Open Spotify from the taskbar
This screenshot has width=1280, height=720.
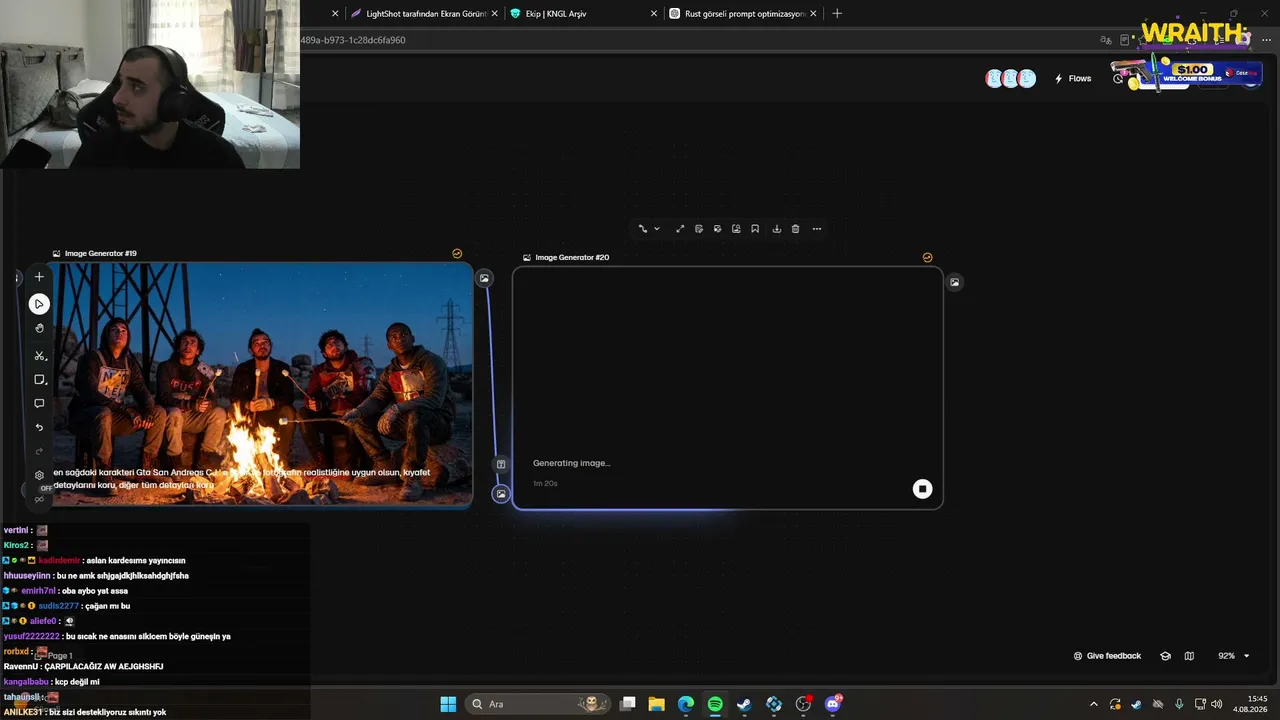coord(715,704)
